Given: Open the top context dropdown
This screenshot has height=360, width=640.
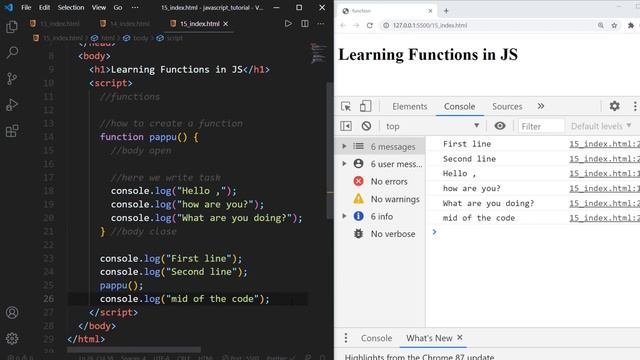Looking at the screenshot, I should coord(432,126).
